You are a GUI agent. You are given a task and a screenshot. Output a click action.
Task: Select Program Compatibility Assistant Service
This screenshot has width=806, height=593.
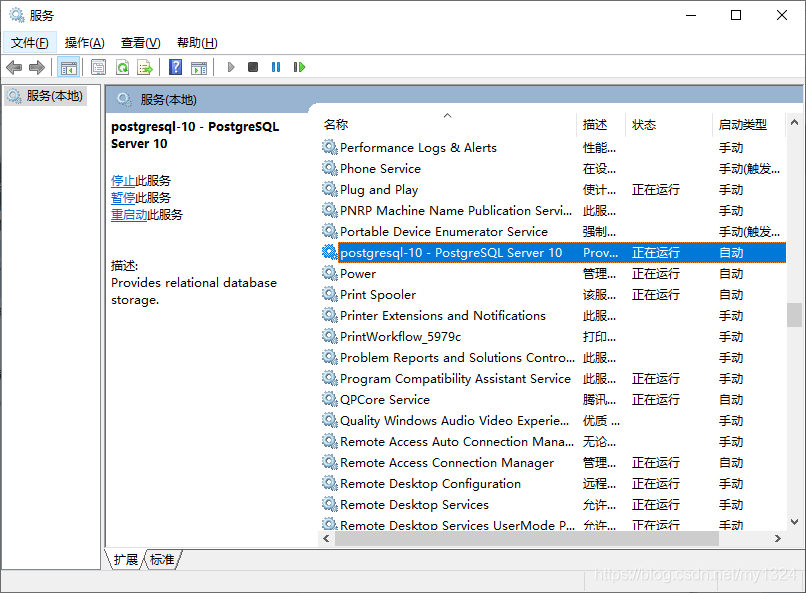click(x=455, y=379)
